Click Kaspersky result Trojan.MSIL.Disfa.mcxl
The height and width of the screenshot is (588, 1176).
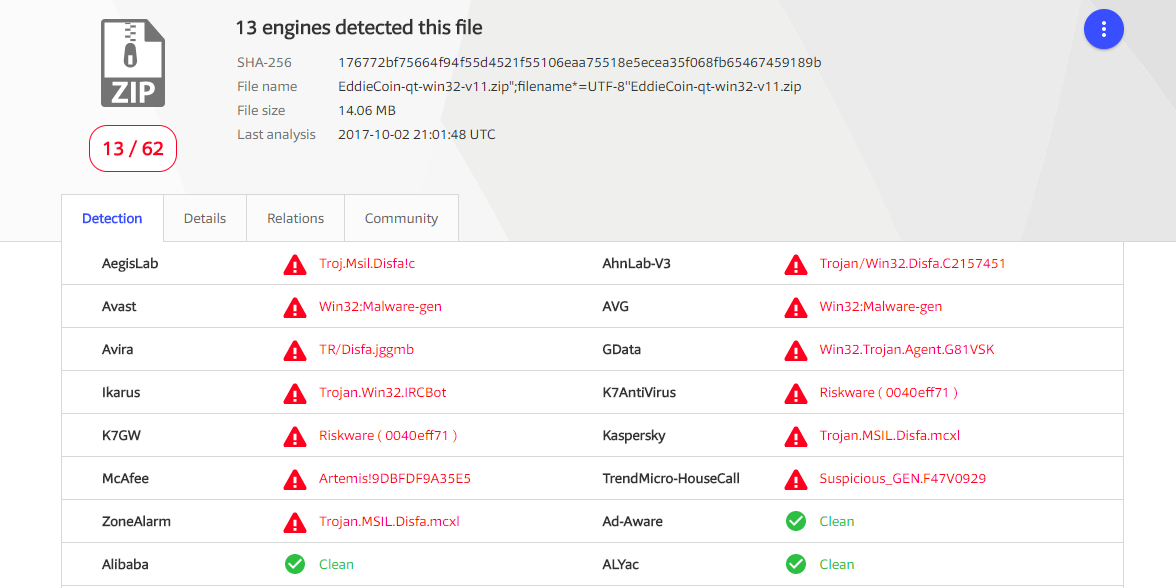coord(890,436)
